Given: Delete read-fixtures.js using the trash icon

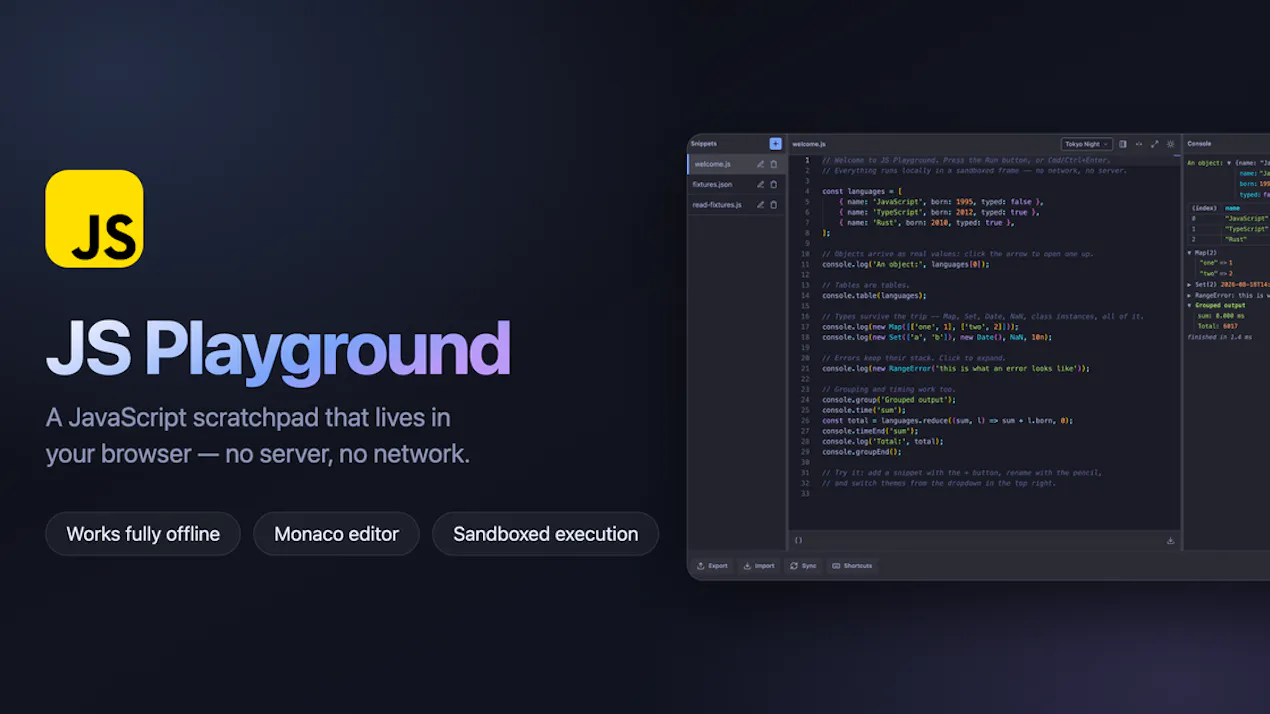Looking at the screenshot, I should (773, 205).
